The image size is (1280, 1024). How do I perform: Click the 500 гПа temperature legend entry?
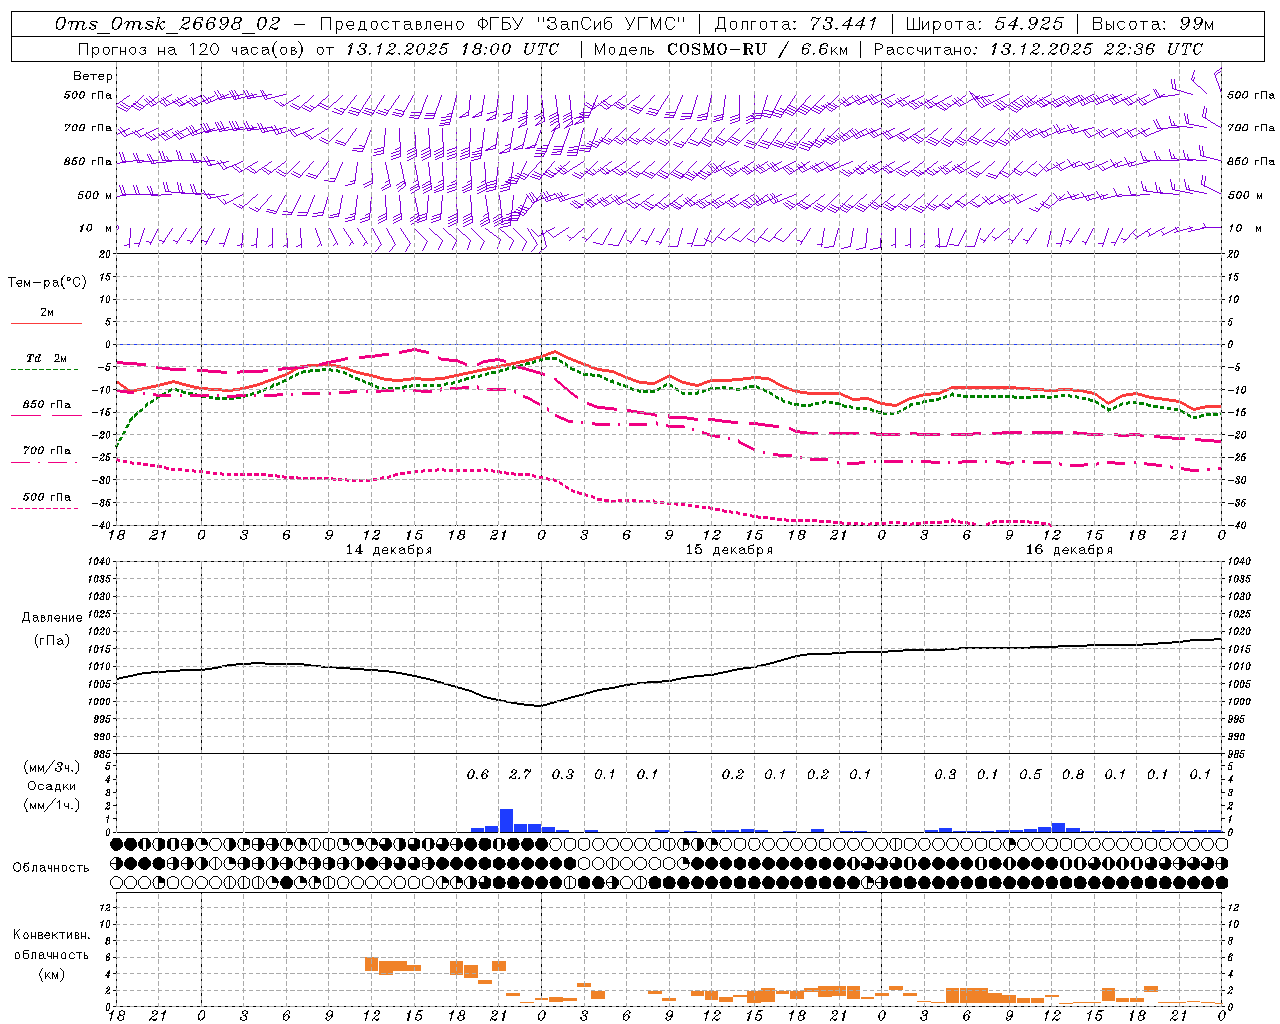[x=47, y=497]
